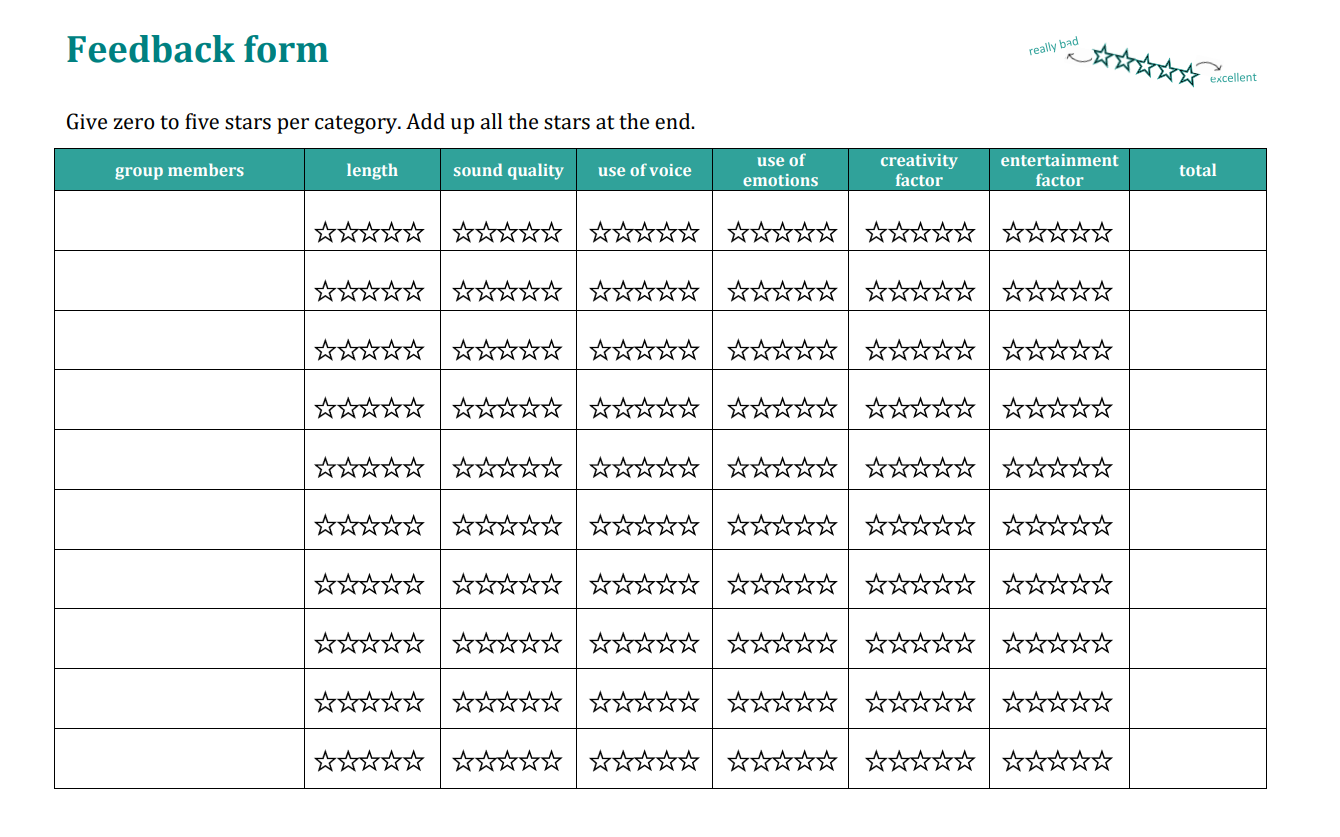Screen dimensions: 1340x837
Task: Click the total cell in the last row
Action: 1197,759
